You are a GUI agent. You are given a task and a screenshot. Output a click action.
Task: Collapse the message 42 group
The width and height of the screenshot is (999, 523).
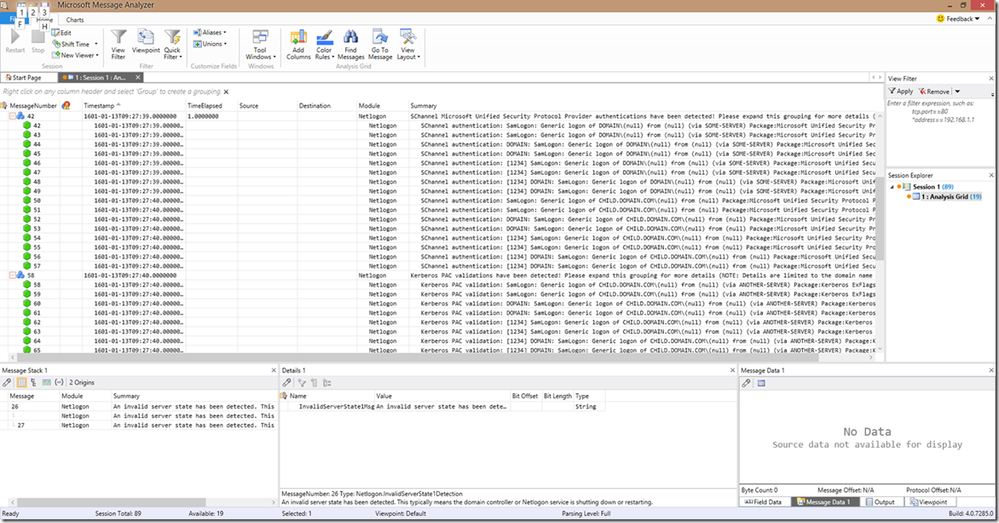(x=12, y=117)
